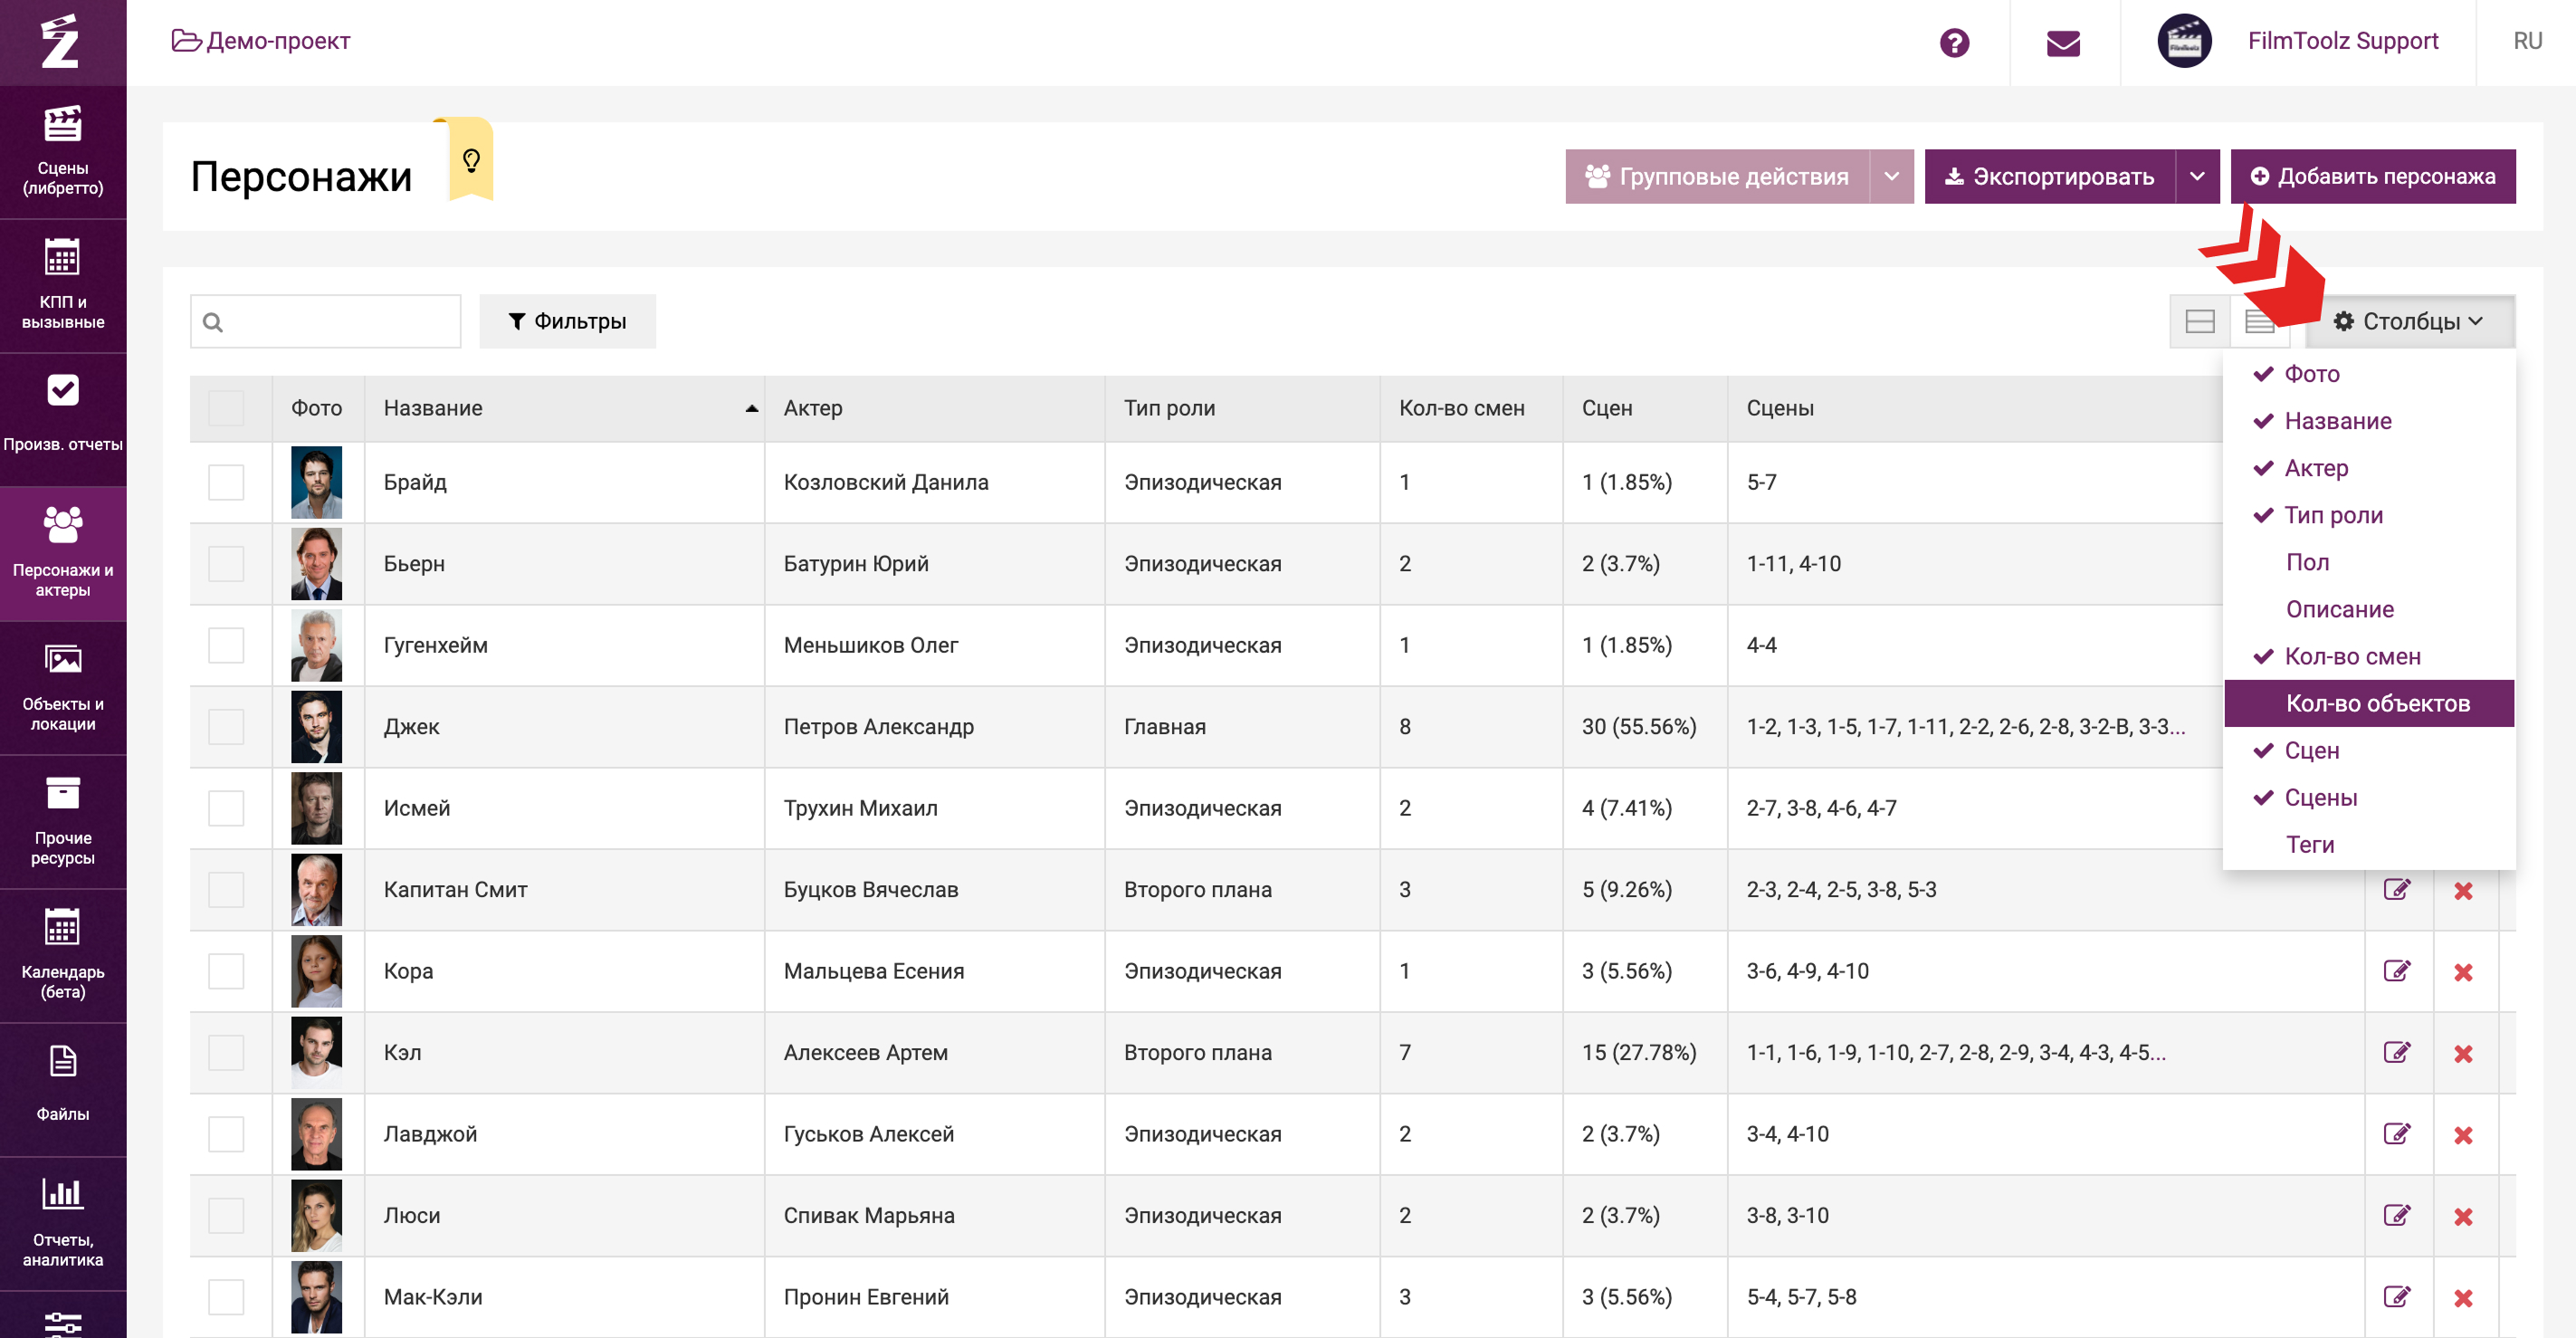Click the lightbulb hint bookmark icon

[471, 160]
